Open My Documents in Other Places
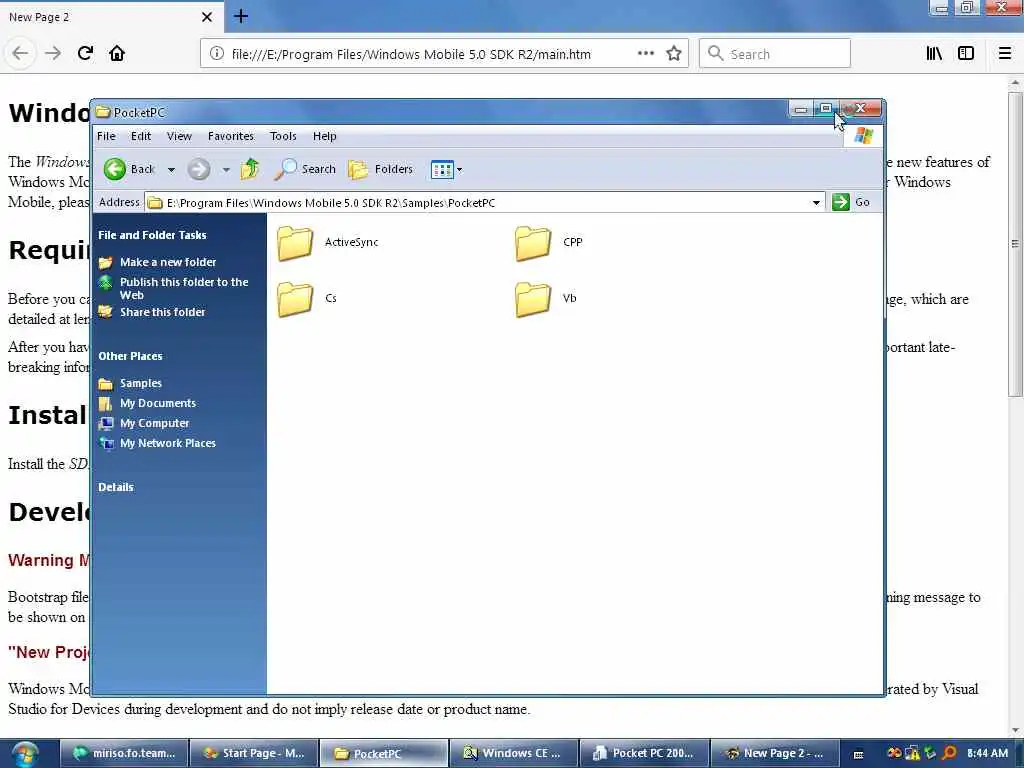Image resolution: width=1024 pixels, height=768 pixels. (157, 404)
